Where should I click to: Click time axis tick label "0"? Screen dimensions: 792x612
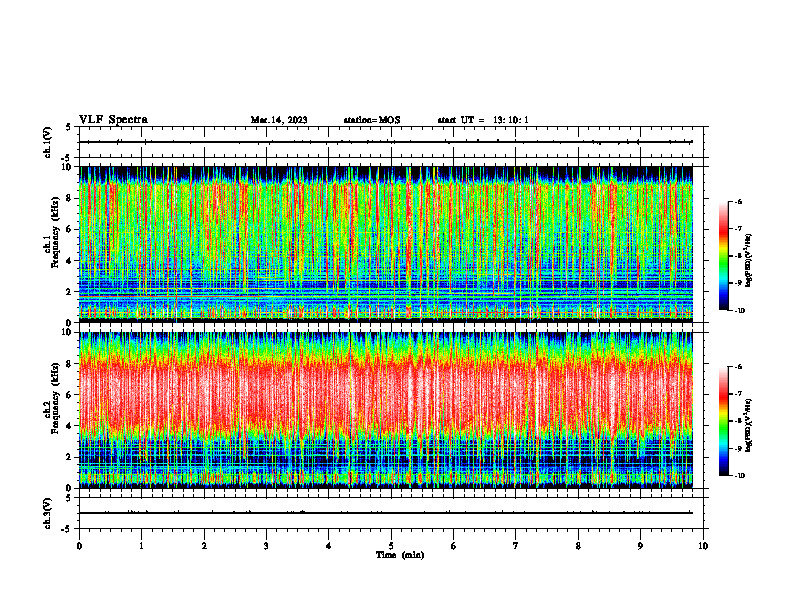pyautogui.click(x=79, y=546)
